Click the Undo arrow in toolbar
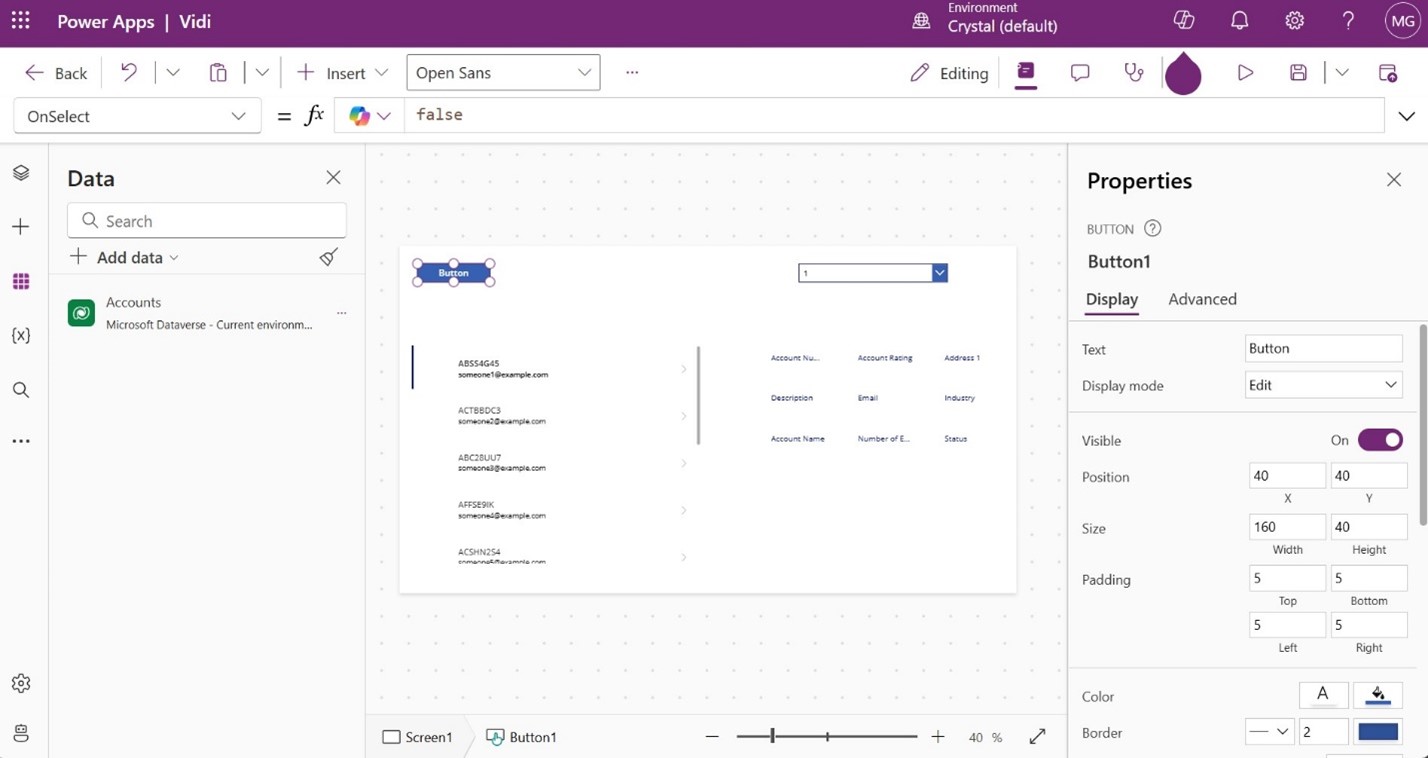The image size is (1428, 758). click(129, 73)
